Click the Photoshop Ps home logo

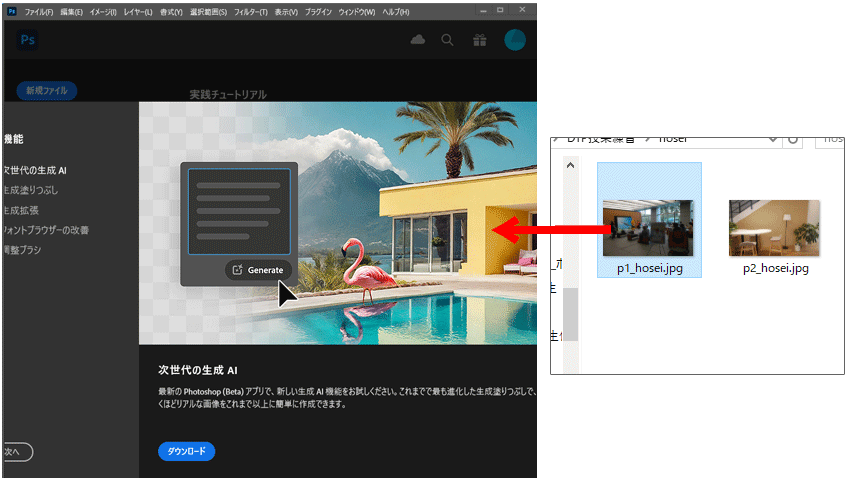[27, 40]
